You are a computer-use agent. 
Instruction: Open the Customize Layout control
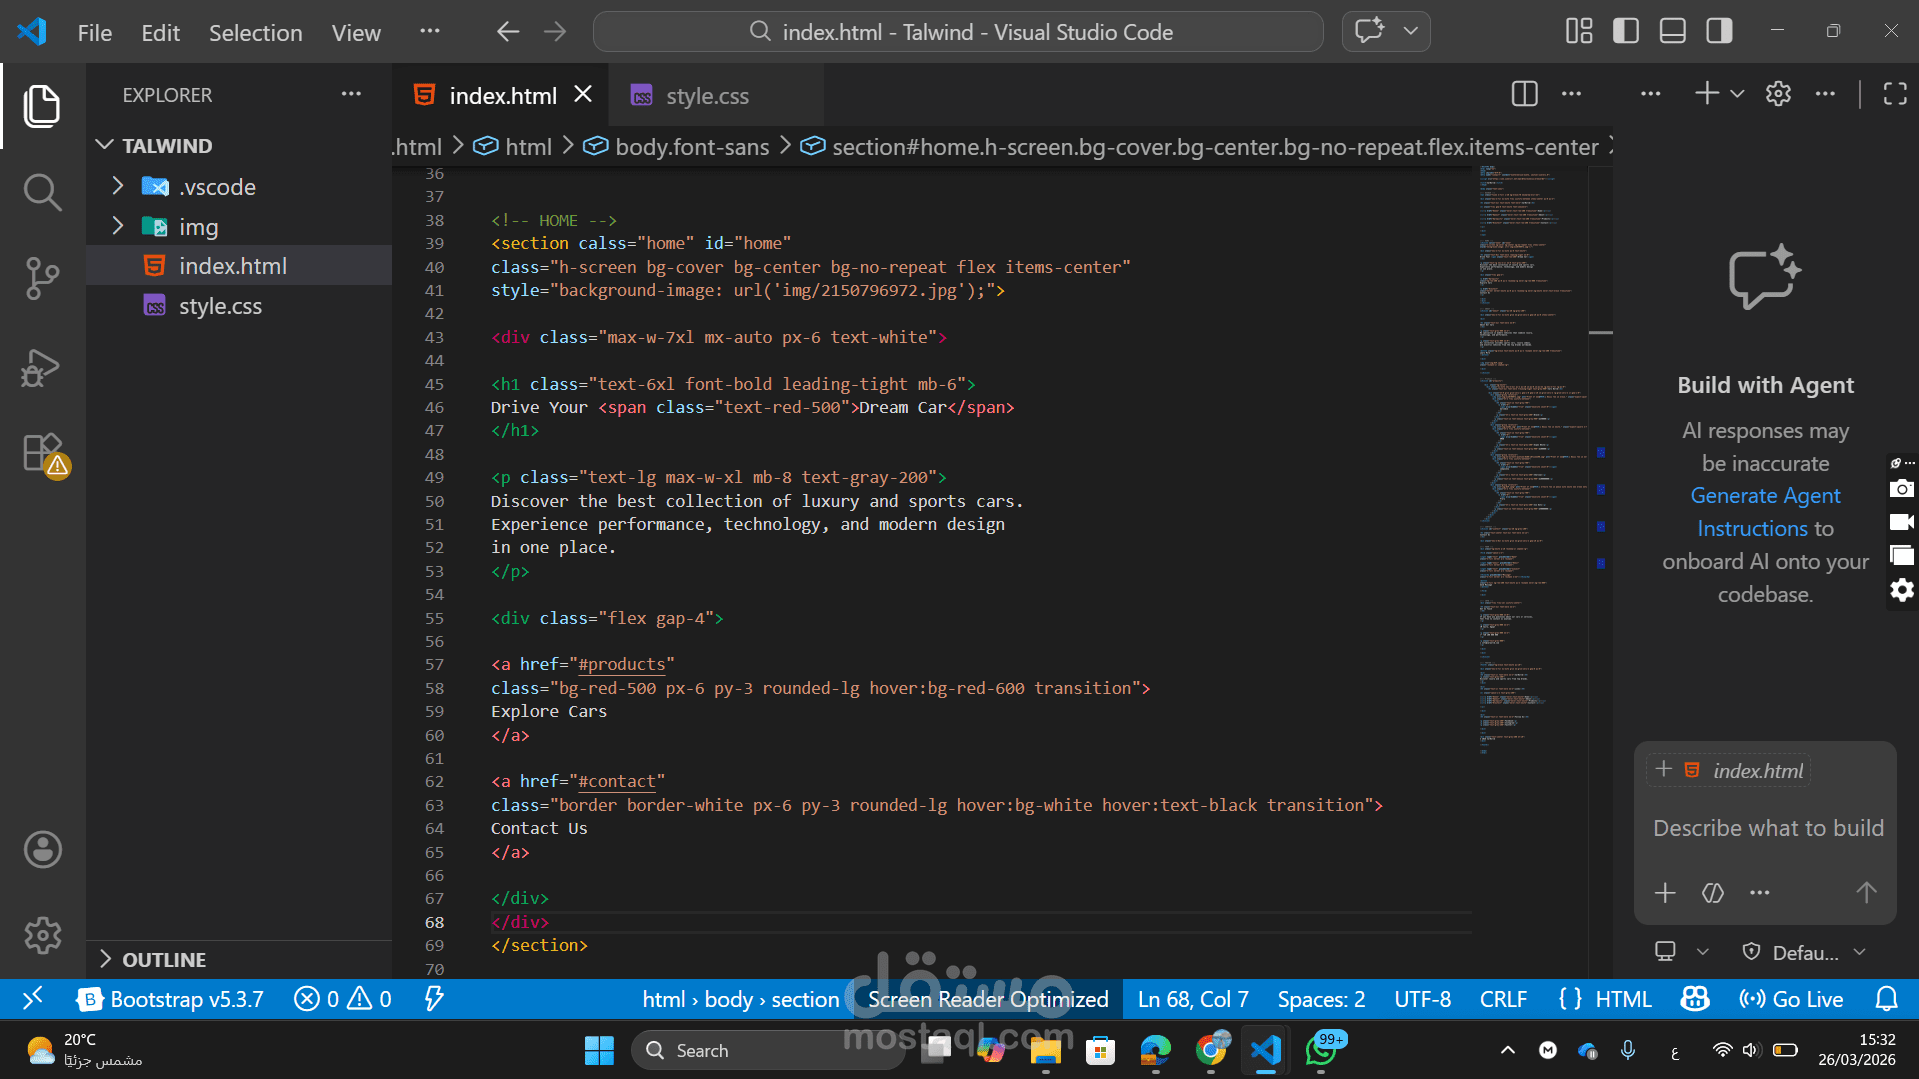click(x=1579, y=31)
